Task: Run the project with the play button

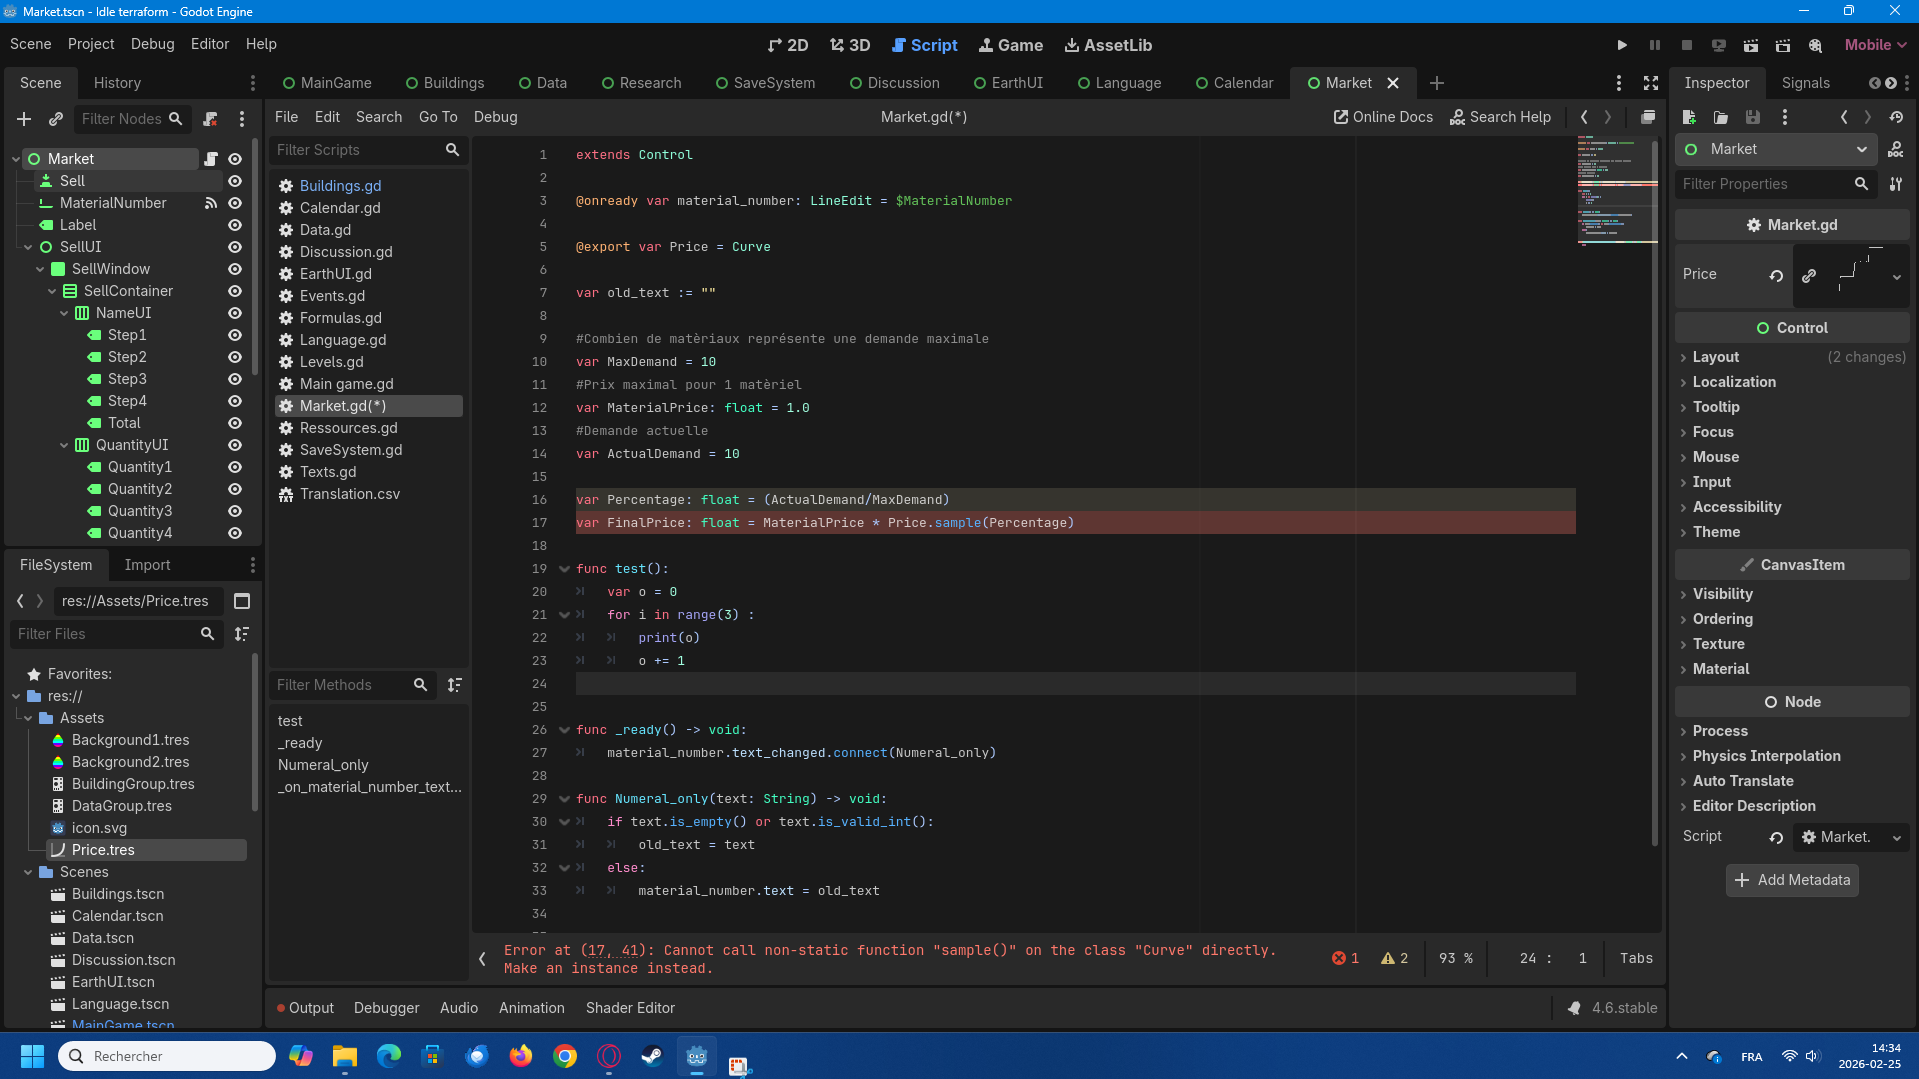Action: [1621, 45]
